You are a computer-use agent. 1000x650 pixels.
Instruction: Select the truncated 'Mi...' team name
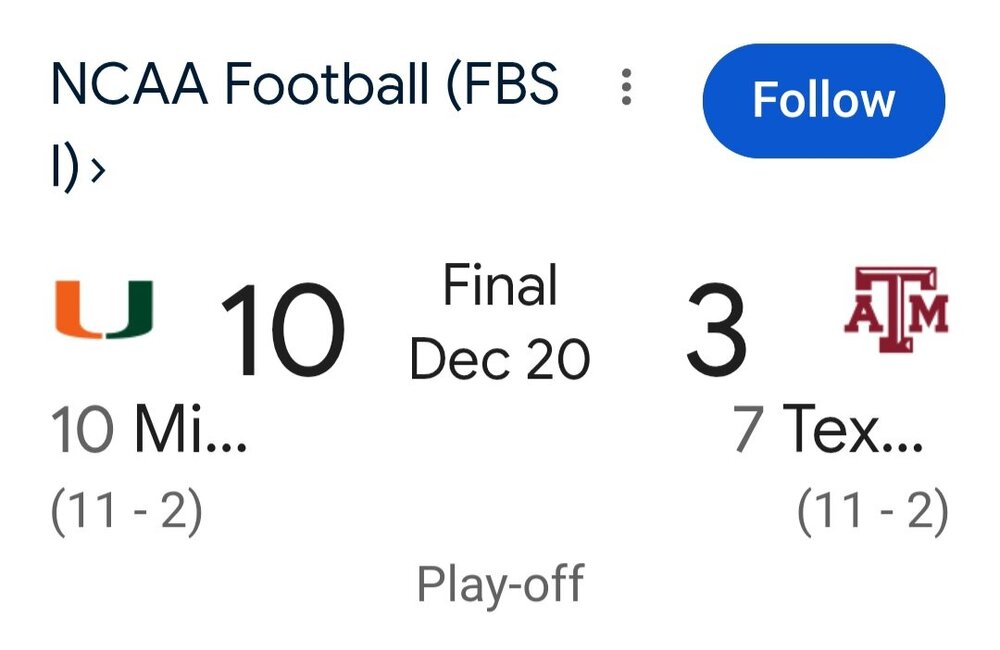[x=190, y=430]
